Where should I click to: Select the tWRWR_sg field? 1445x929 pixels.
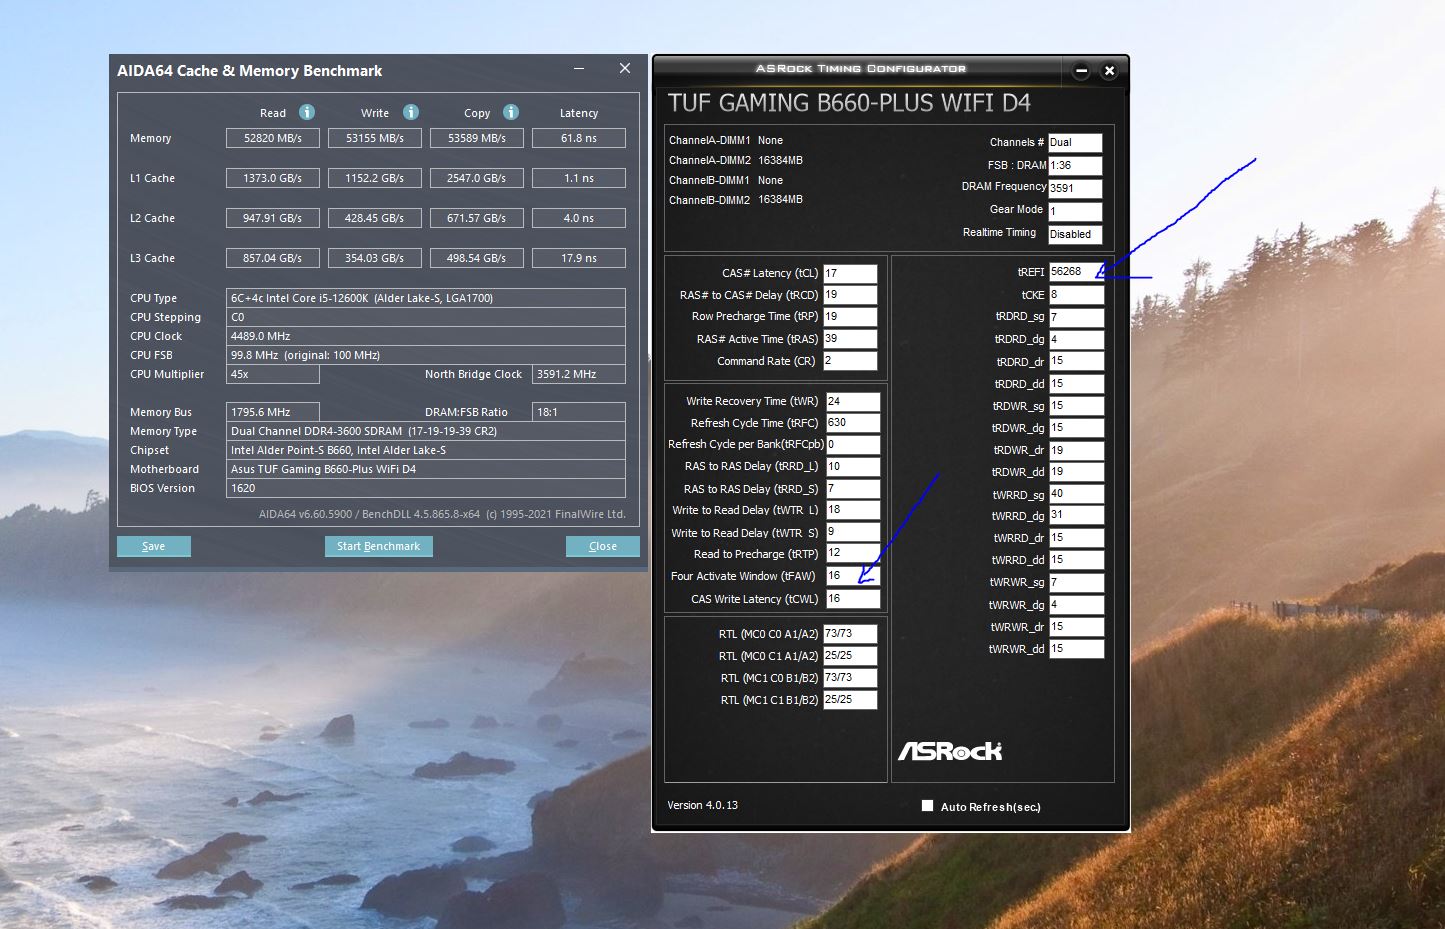(1077, 582)
